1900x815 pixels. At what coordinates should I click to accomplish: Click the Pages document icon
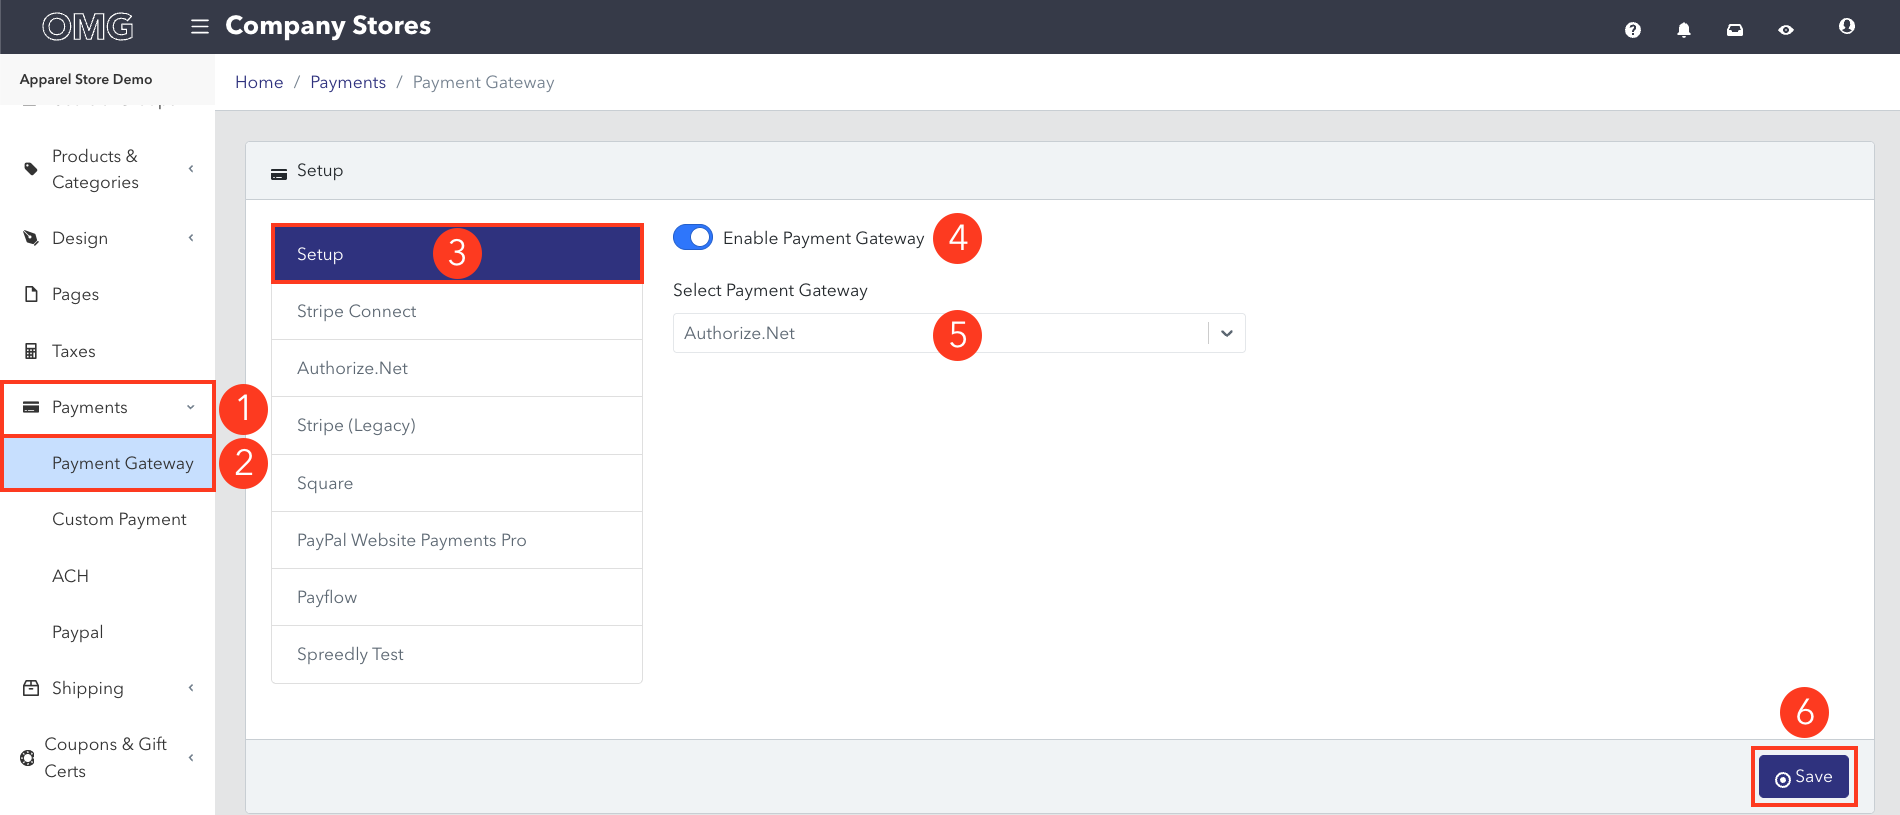pyautogui.click(x=31, y=294)
